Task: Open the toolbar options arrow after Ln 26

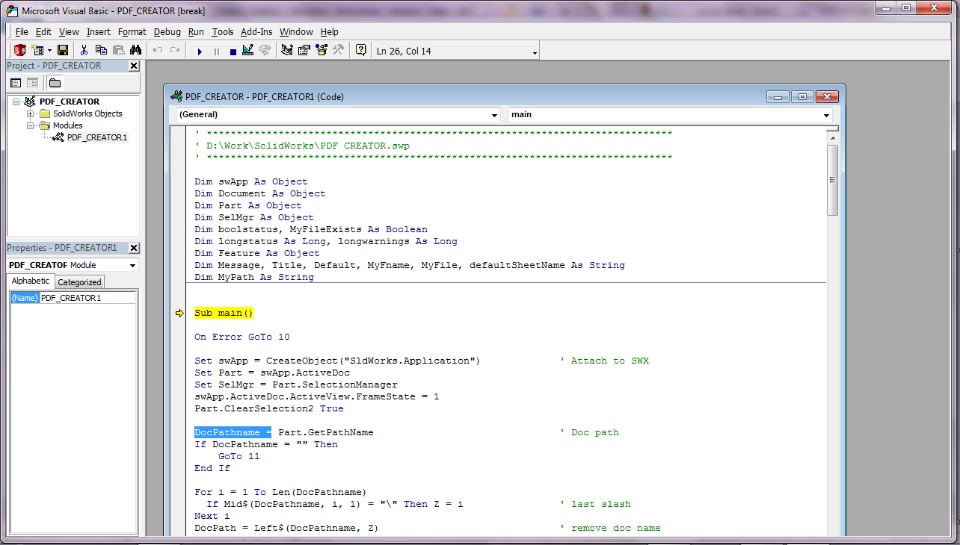Action: [534, 53]
